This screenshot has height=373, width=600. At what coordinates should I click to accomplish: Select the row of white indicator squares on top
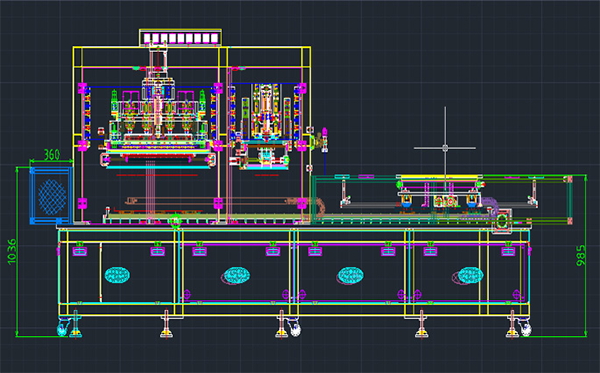click(x=181, y=38)
